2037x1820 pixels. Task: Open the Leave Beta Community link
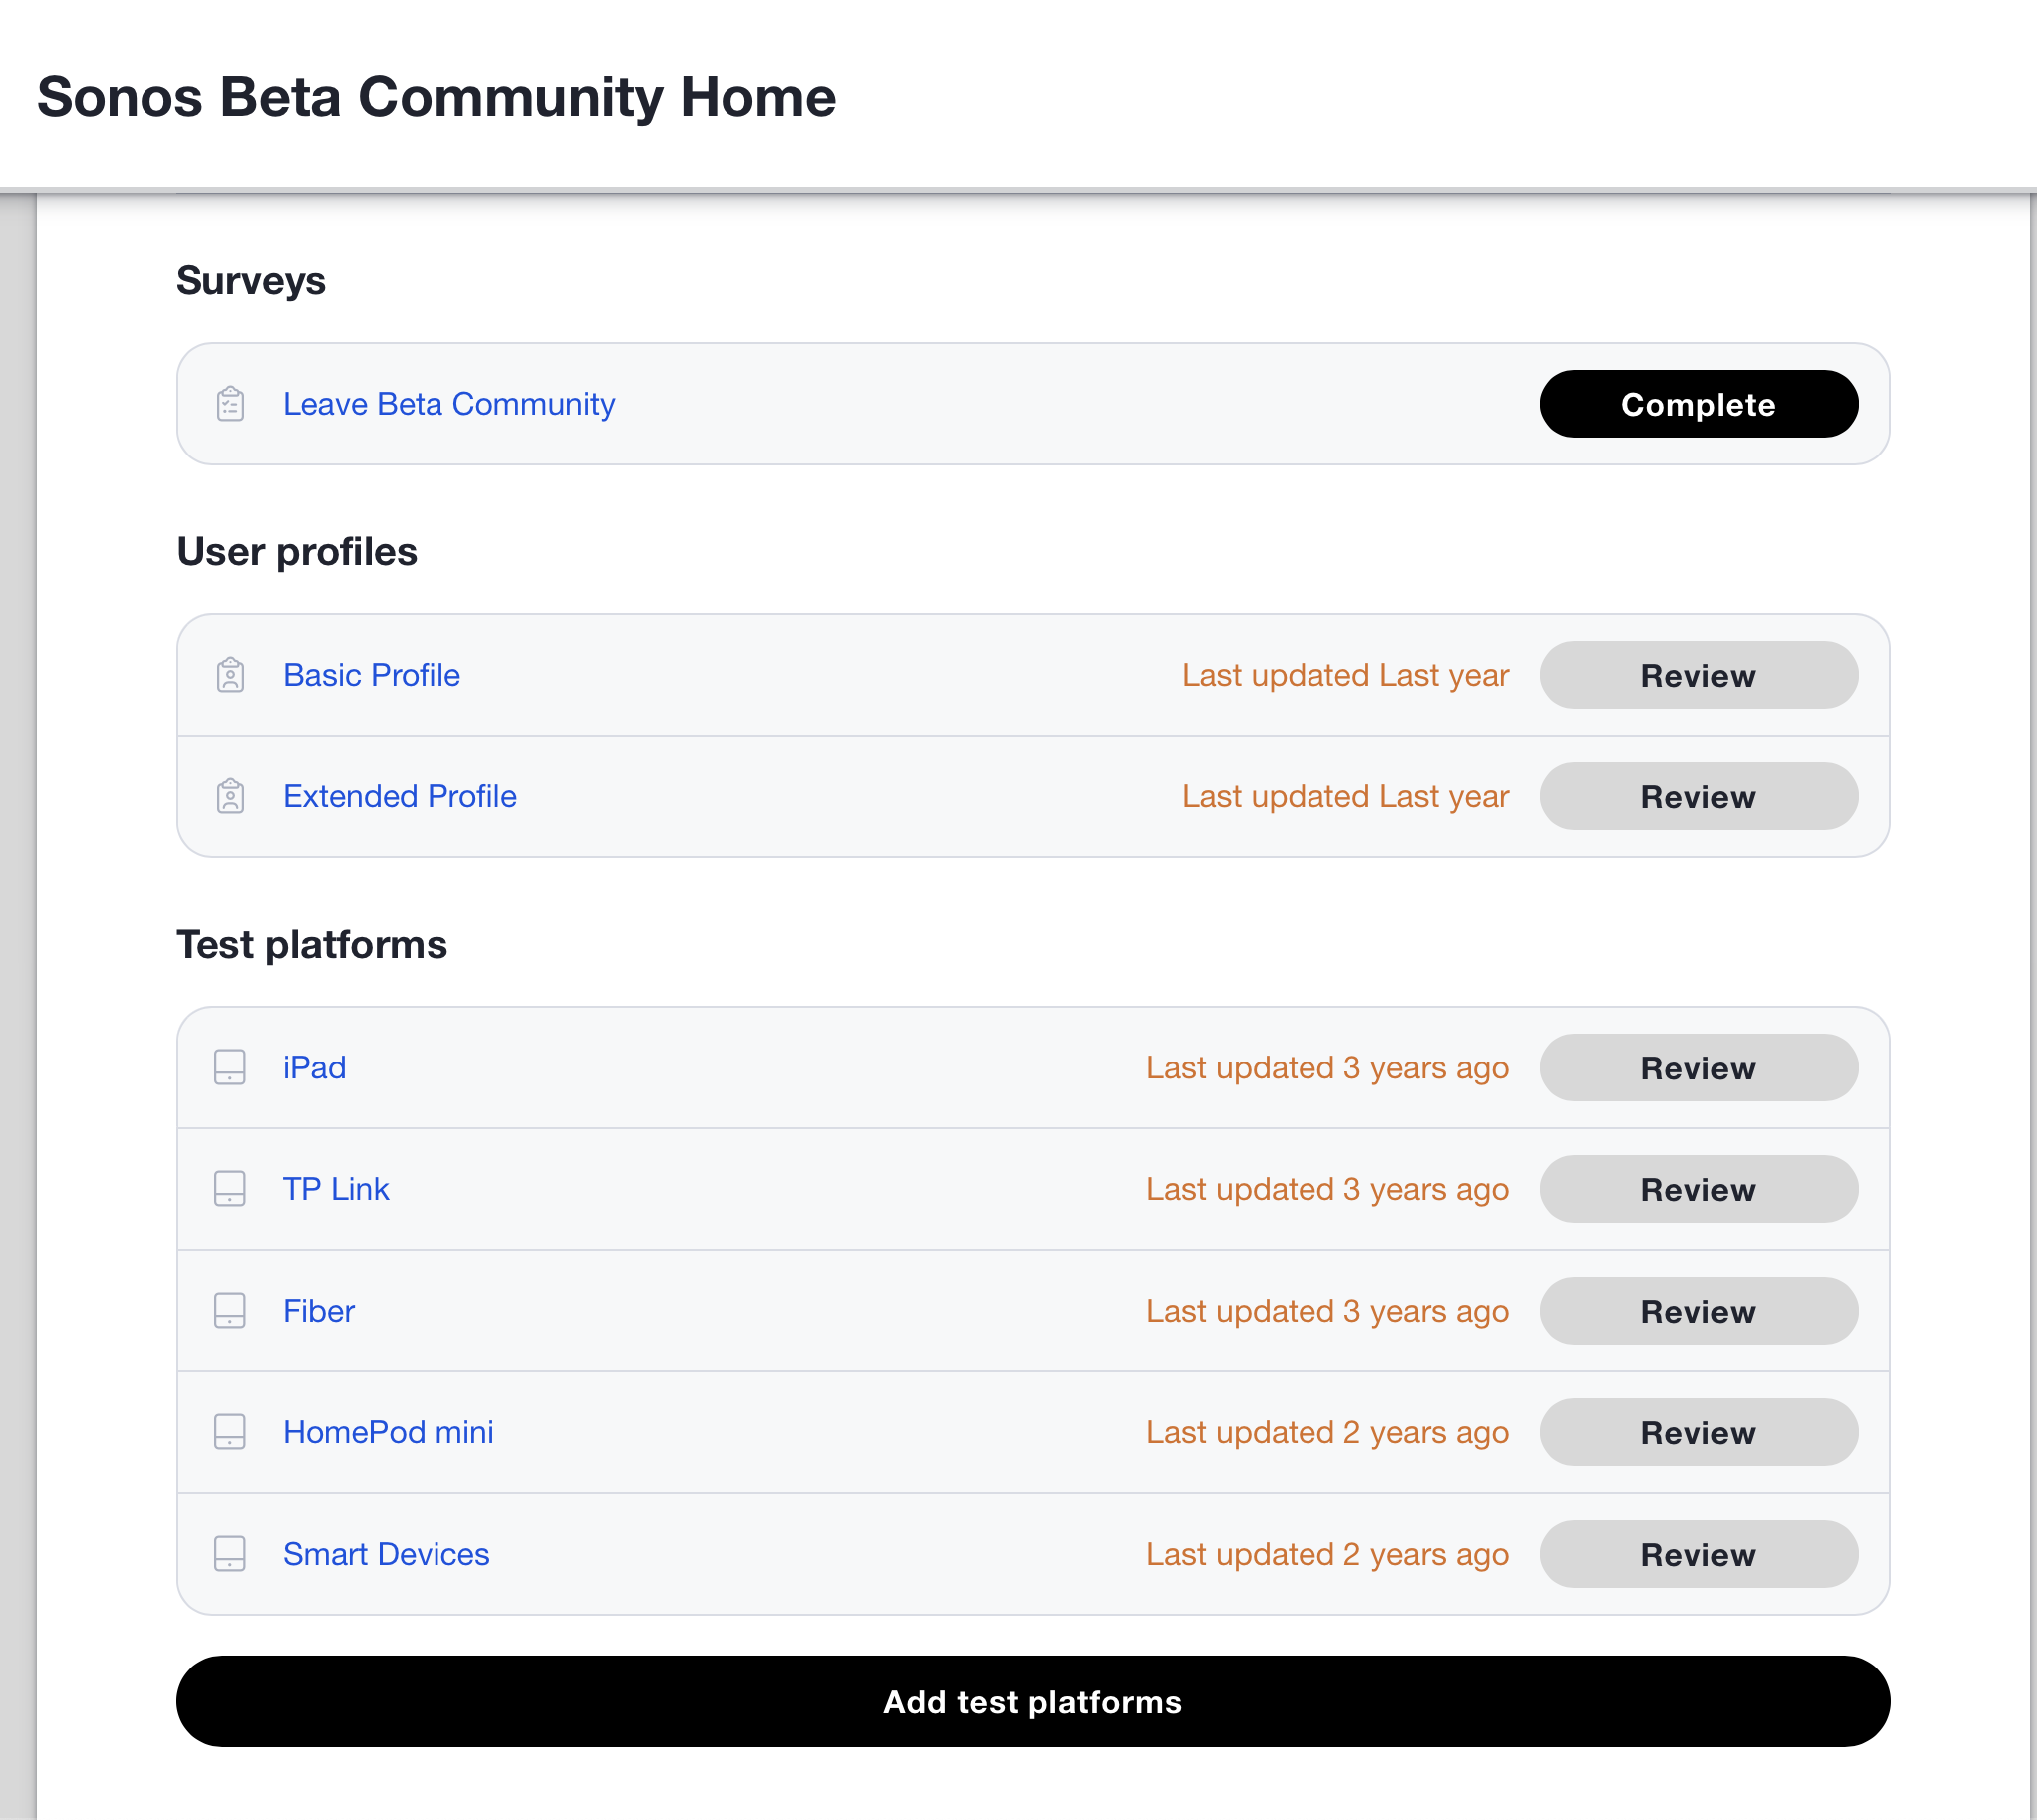coord(448,404)
